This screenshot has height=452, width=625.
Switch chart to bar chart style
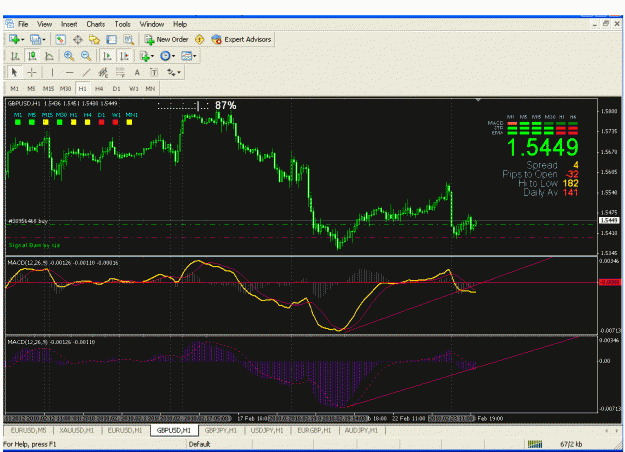[15, 56]
